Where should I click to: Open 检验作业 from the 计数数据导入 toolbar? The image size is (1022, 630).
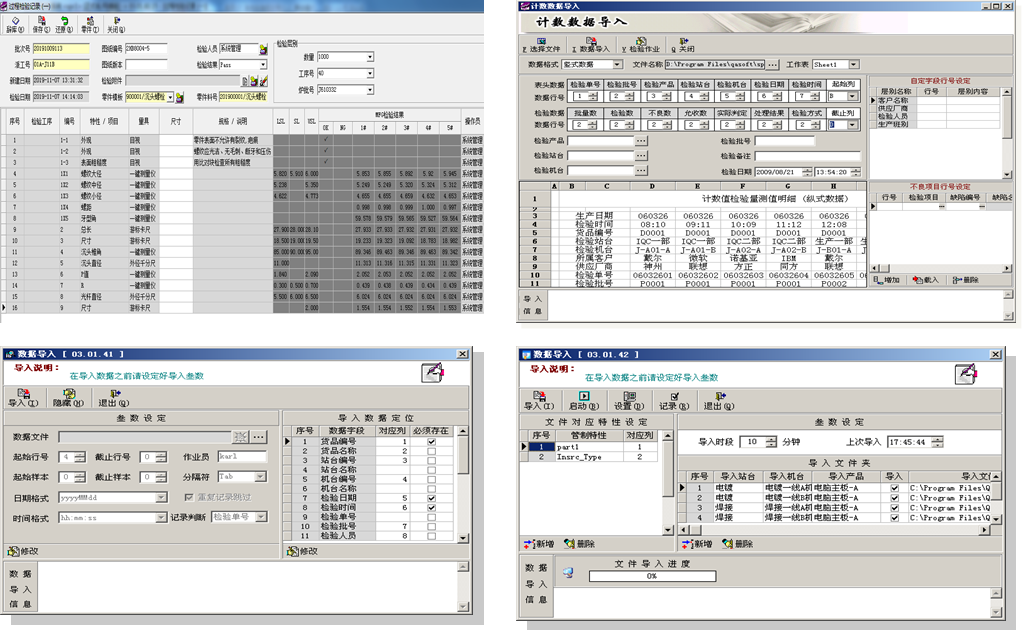tap(641, 45)
